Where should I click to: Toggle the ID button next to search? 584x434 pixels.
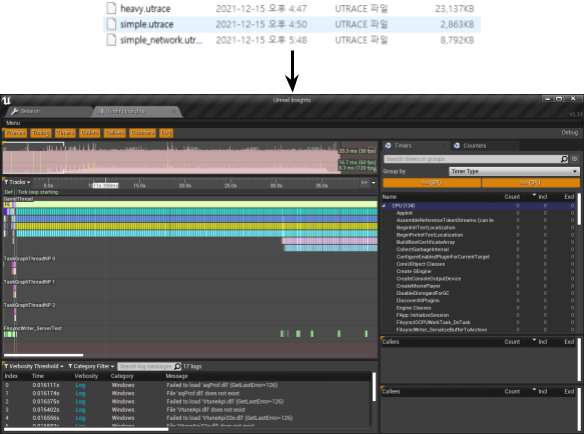coord(574,159)
